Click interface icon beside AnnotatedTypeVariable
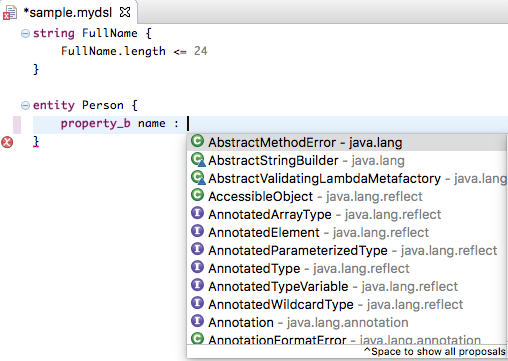This screenshot has width=508, height=361. [197, 285]
